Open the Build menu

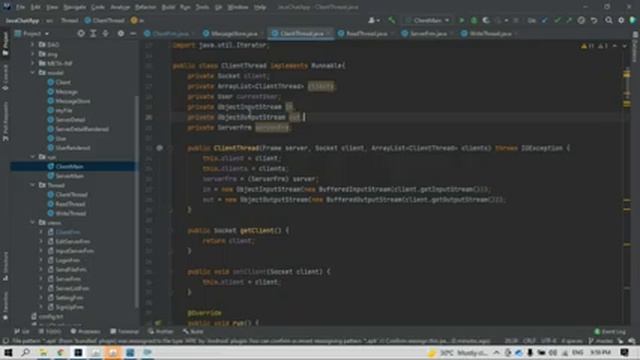(x=168, y=7)
